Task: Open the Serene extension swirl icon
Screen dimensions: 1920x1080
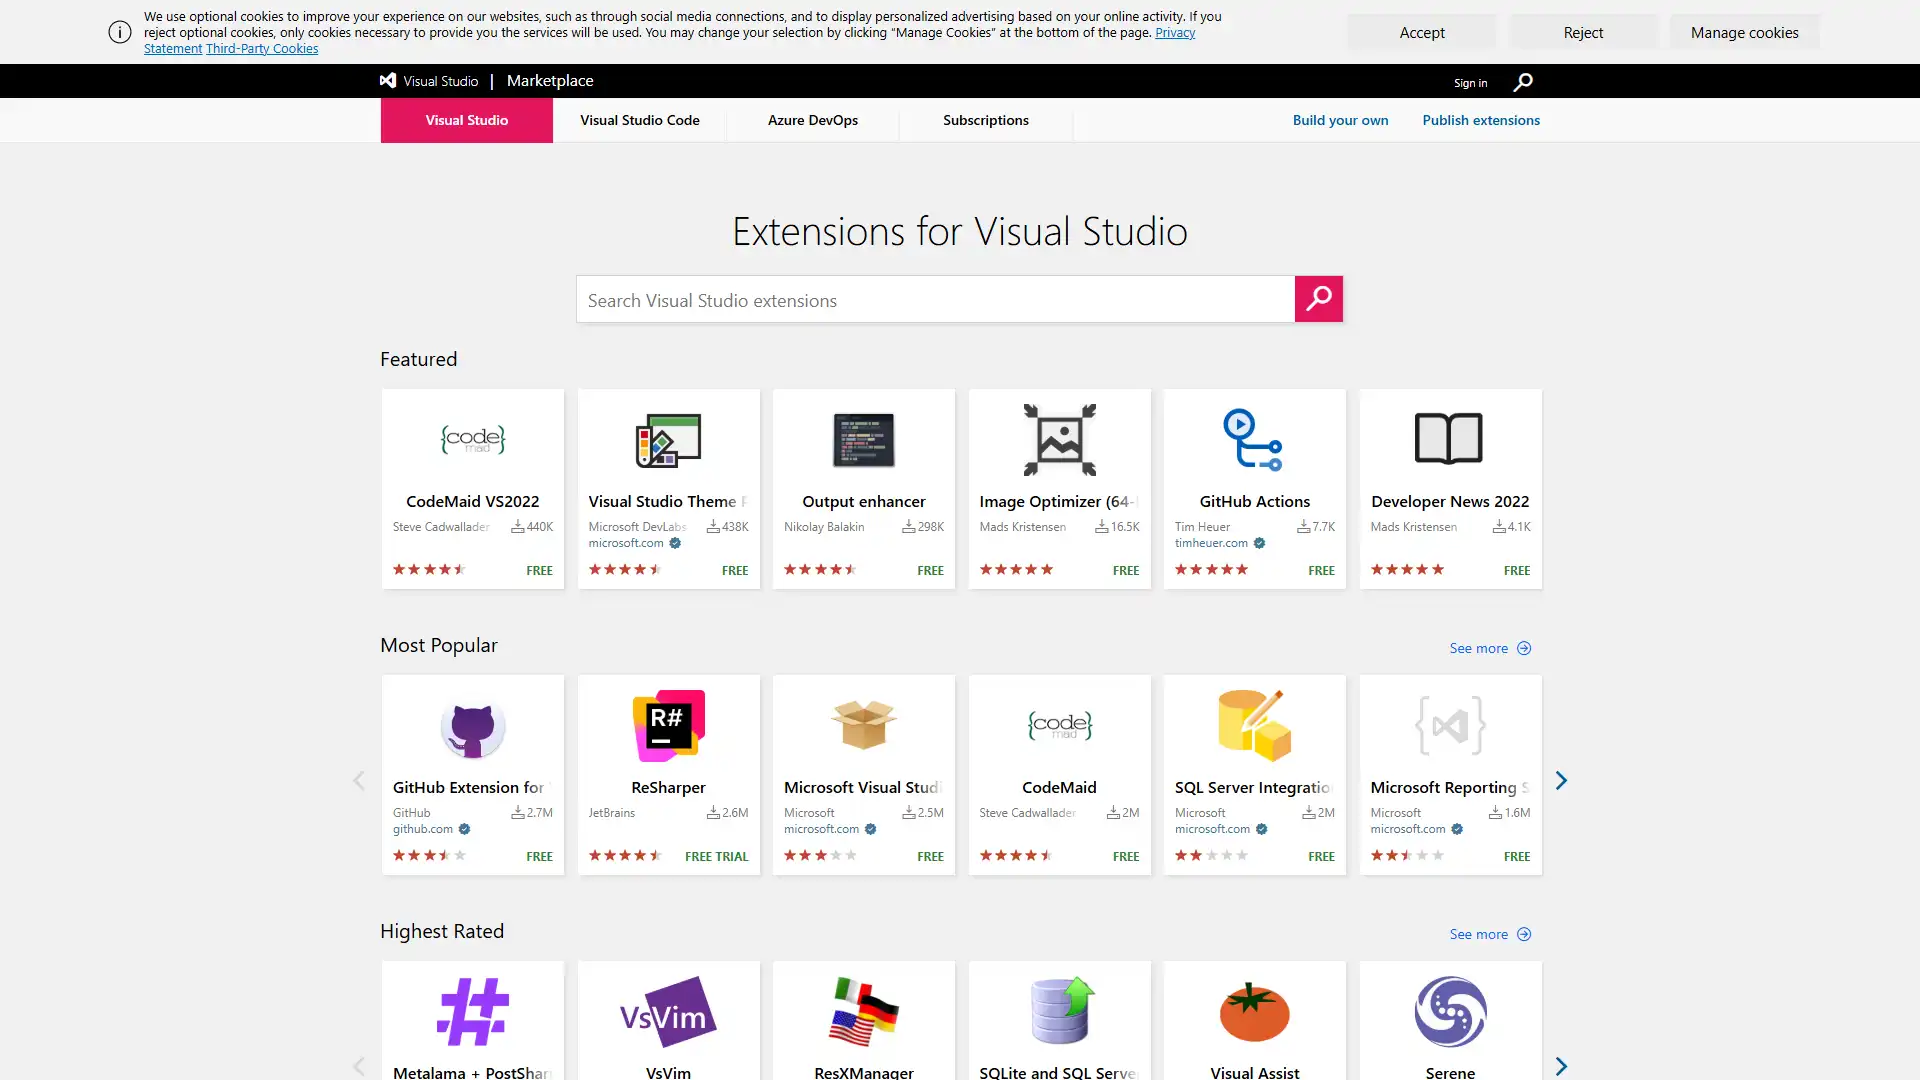Action: click(1450, 1012)
